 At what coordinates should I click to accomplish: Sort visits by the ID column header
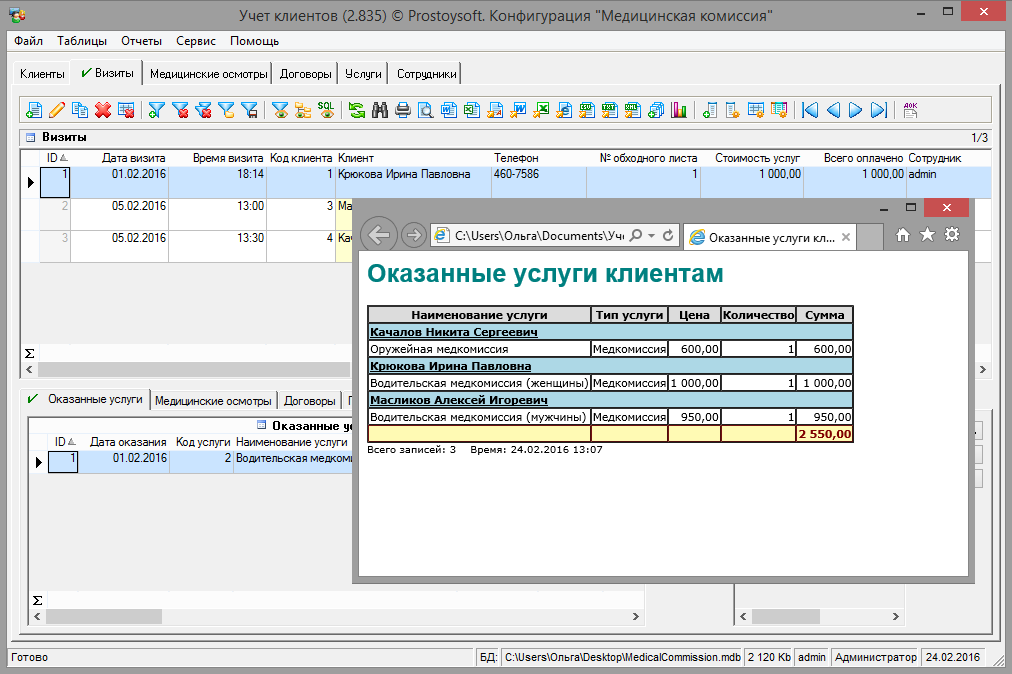(53, 158)
